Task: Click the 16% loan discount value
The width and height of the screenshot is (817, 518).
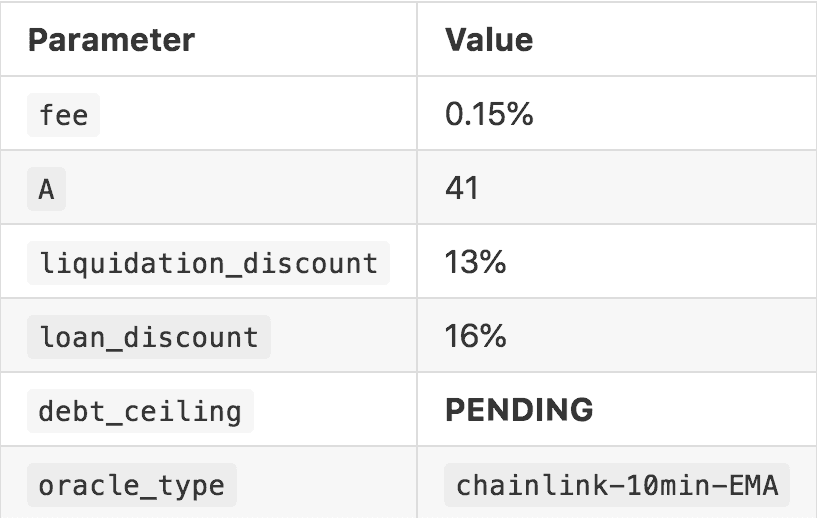Action: 476,337
